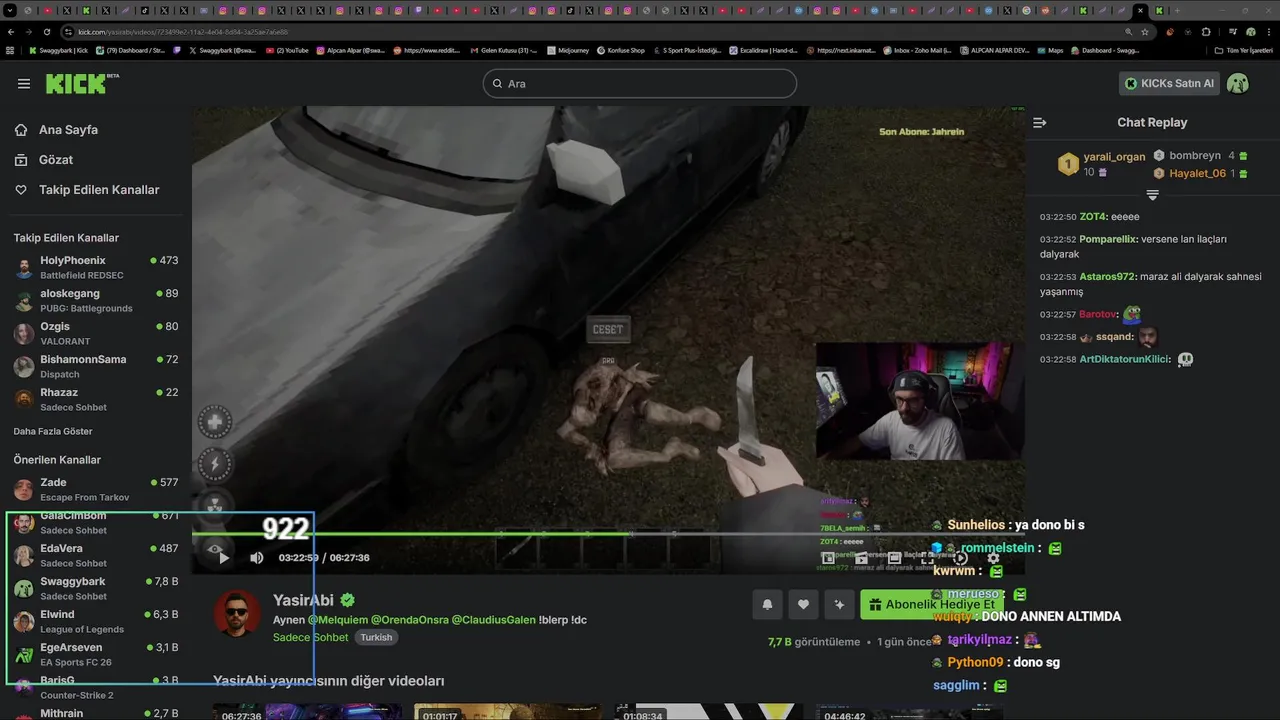This screenshot has width=1280, height=720.
Task: Click the Ana Sayfa home icon
Action: pos(21,130)
